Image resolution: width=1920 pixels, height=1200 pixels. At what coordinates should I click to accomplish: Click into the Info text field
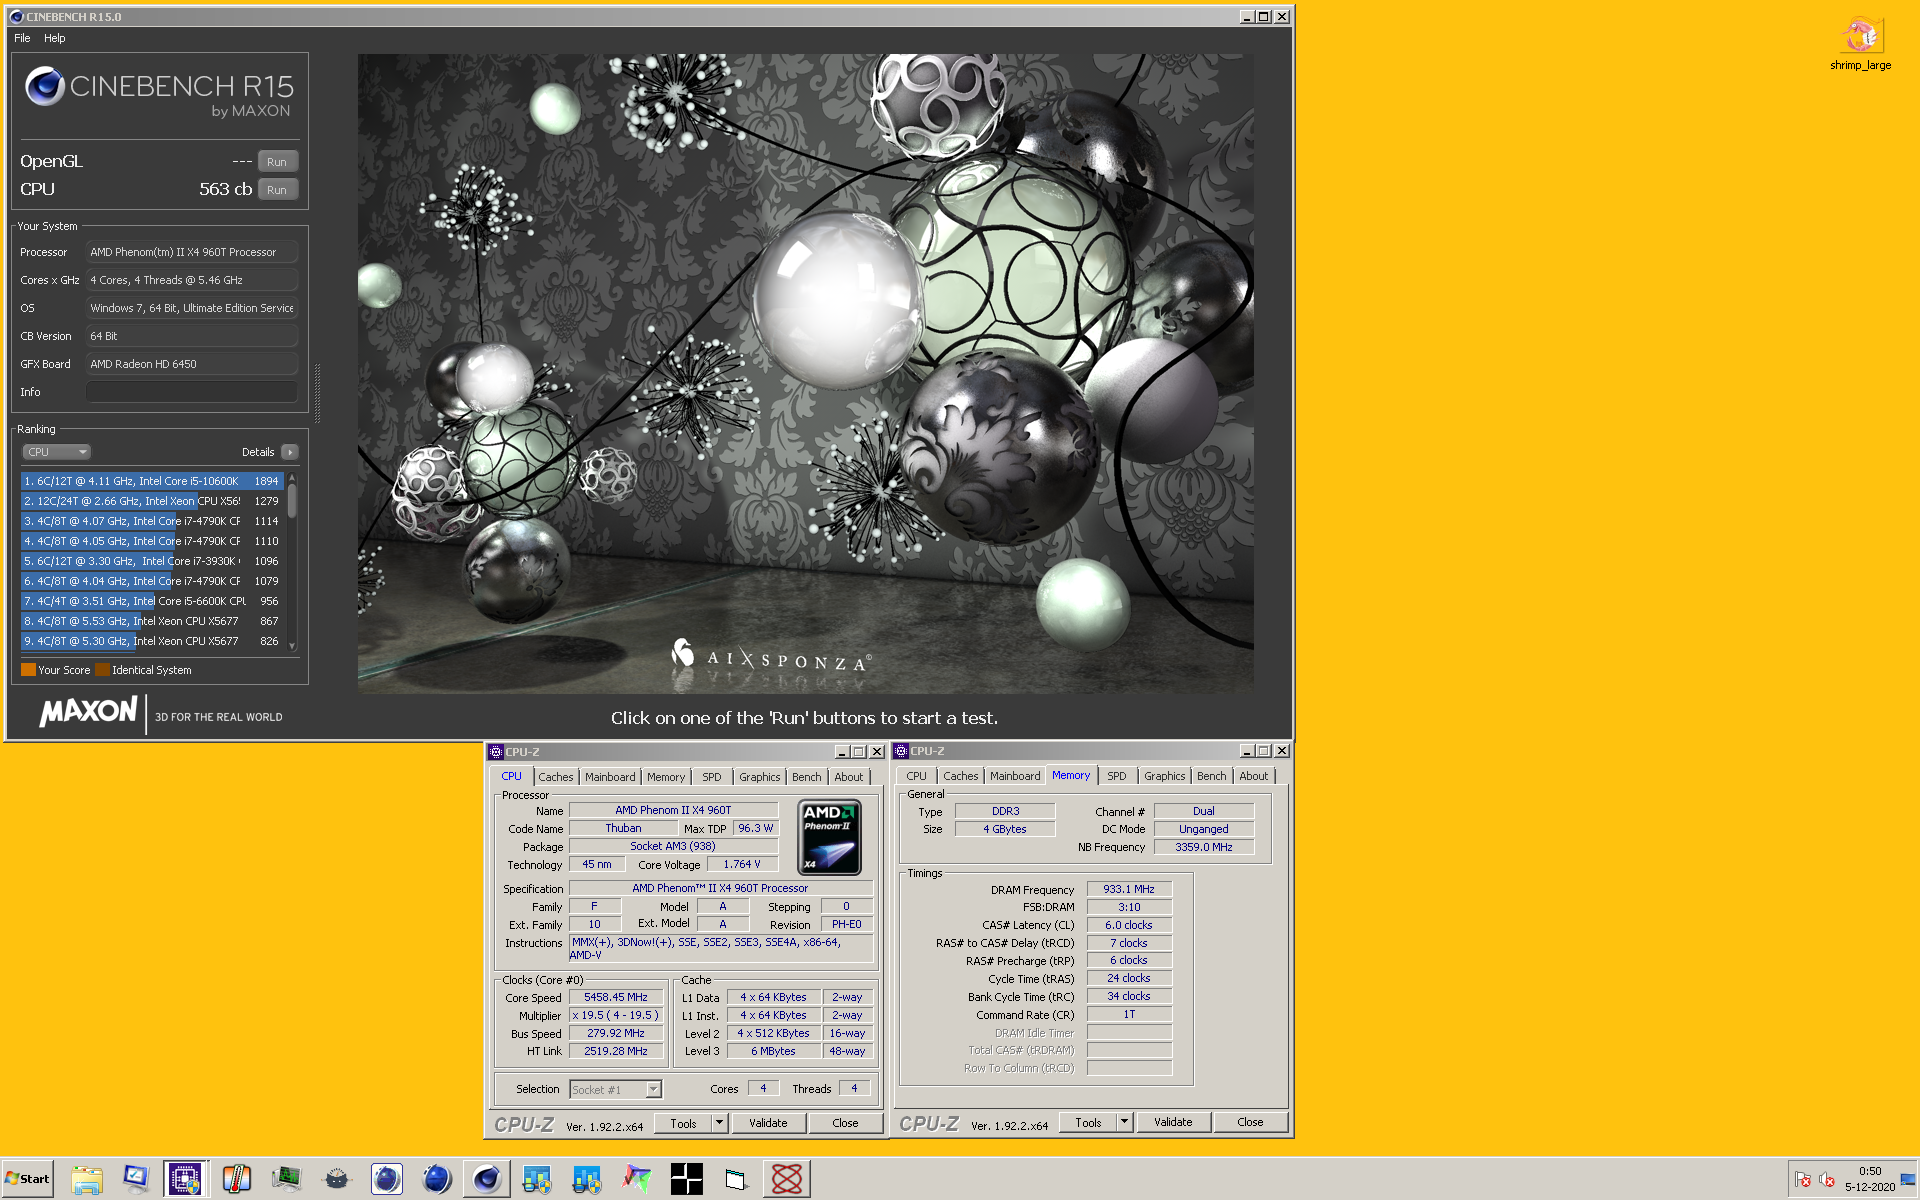coord(192,392)
